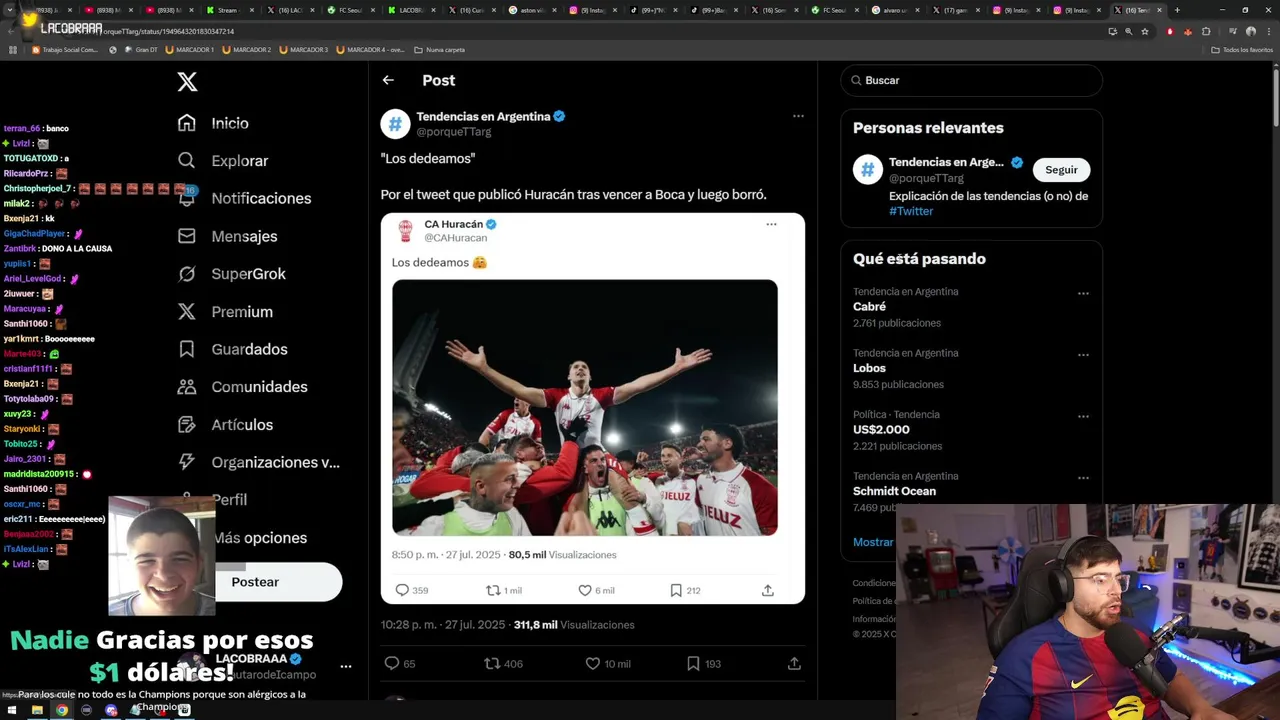1280x720 pixels.
Task: Focus the Buscar search field
Action: [971, 80]
